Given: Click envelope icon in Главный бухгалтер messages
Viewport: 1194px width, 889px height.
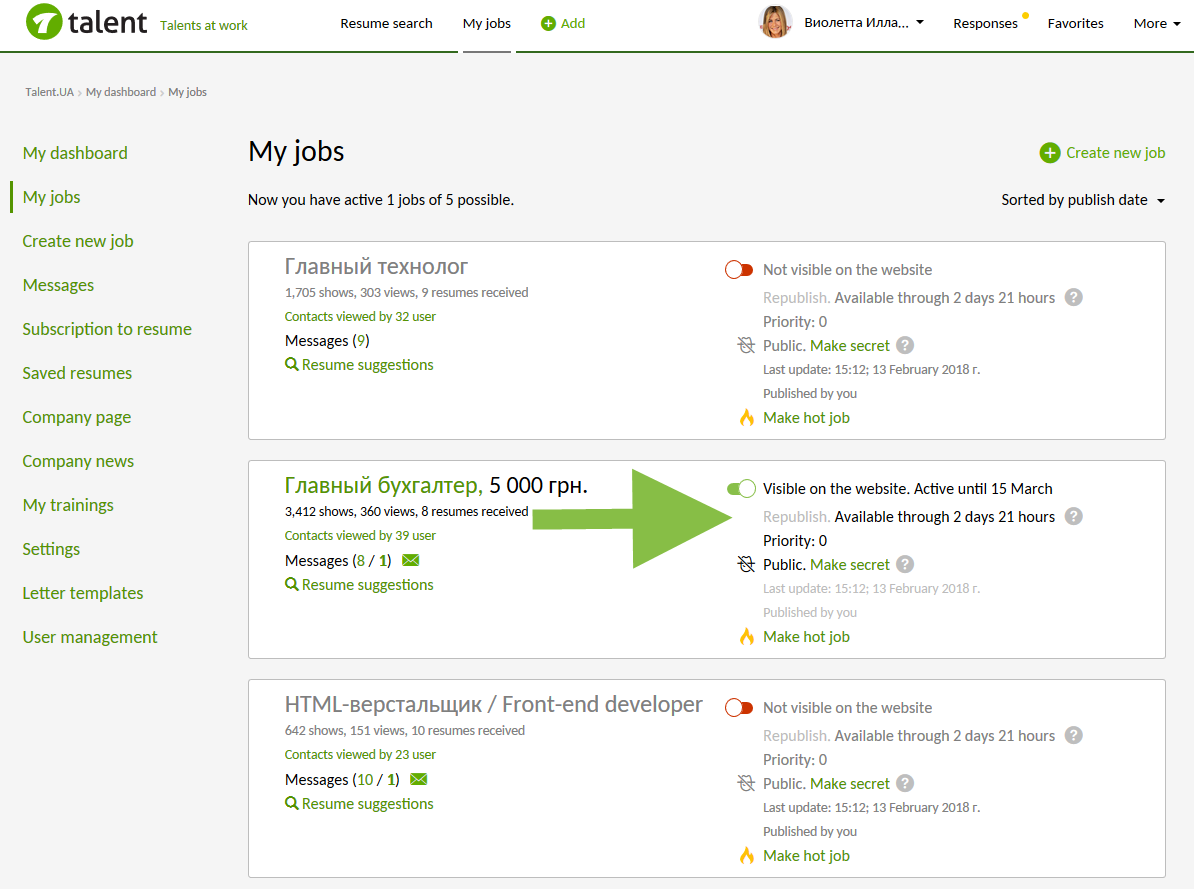Looking at the screenshot, I should (x=410, y=560).
